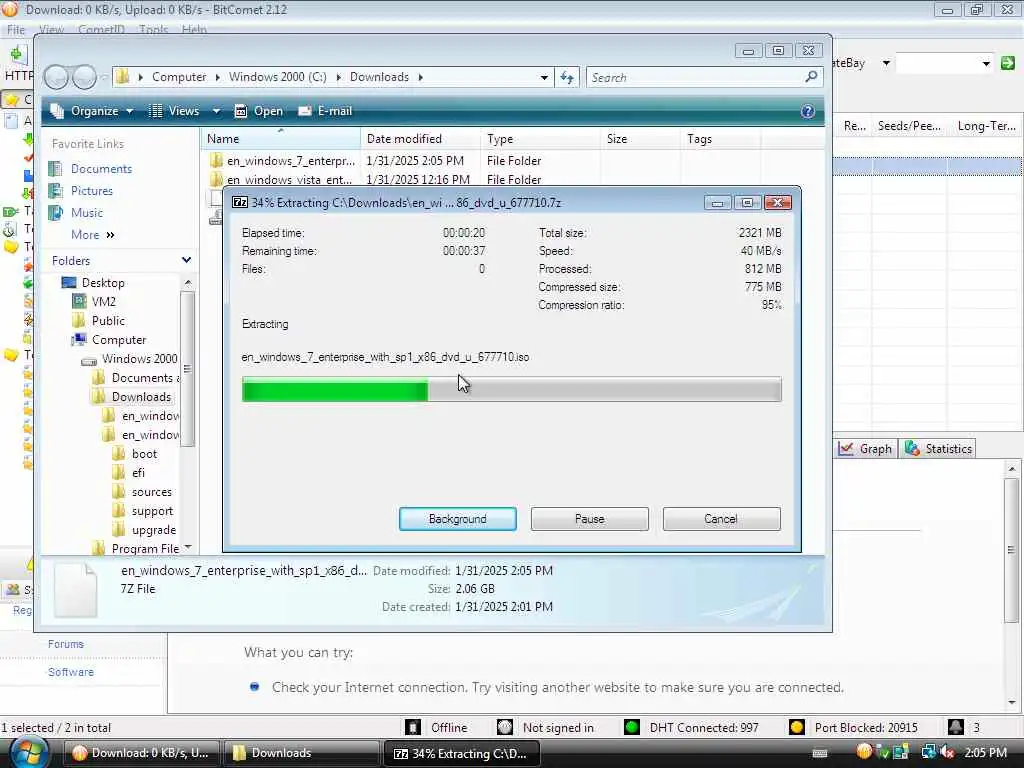
Task: Switch to Downloads taskbar button
Action: pyautogui.click(x=300, y=753)
